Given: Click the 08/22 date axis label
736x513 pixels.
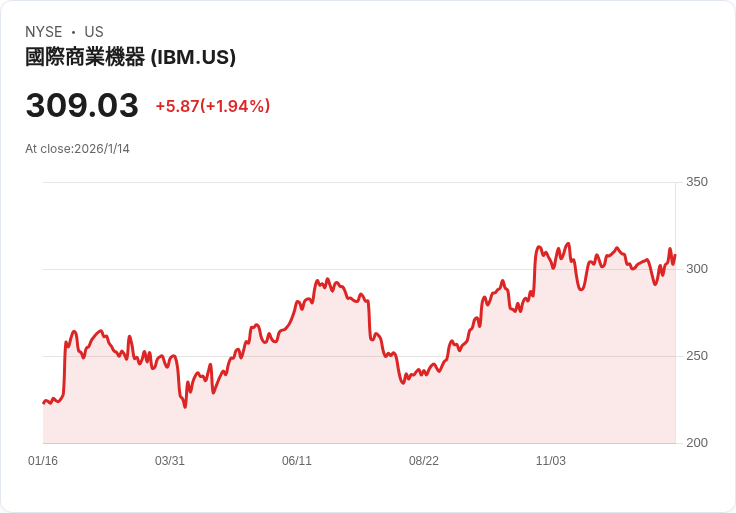Looking at the screenshot, I should [424, 461].
